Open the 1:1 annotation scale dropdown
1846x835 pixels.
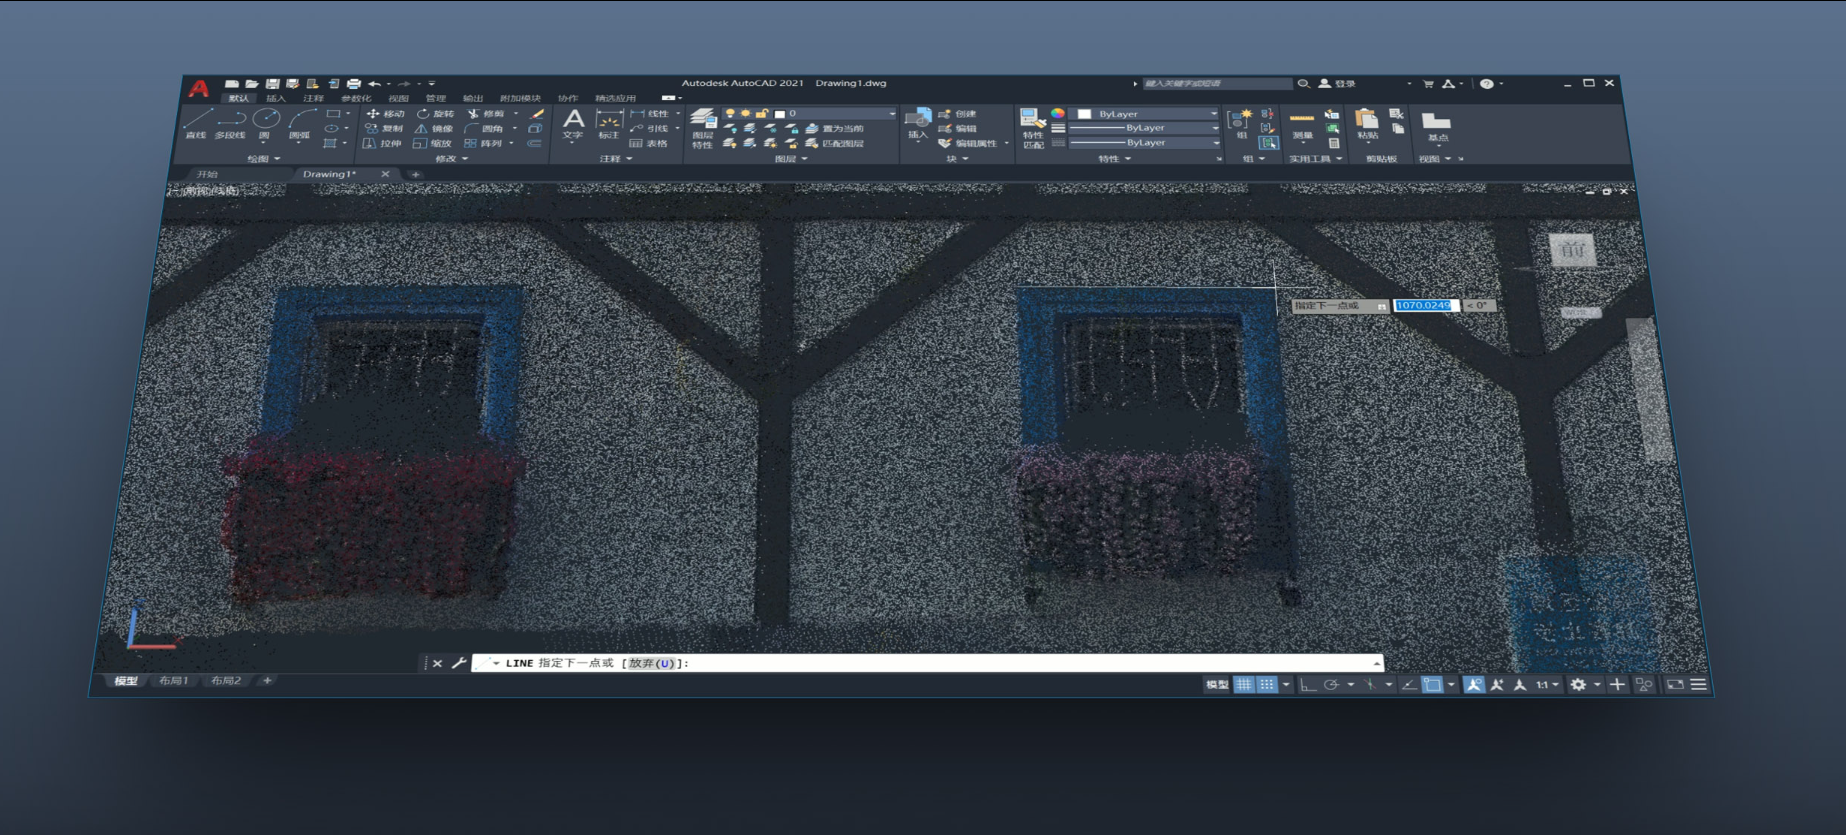[x=1547, y=685]
